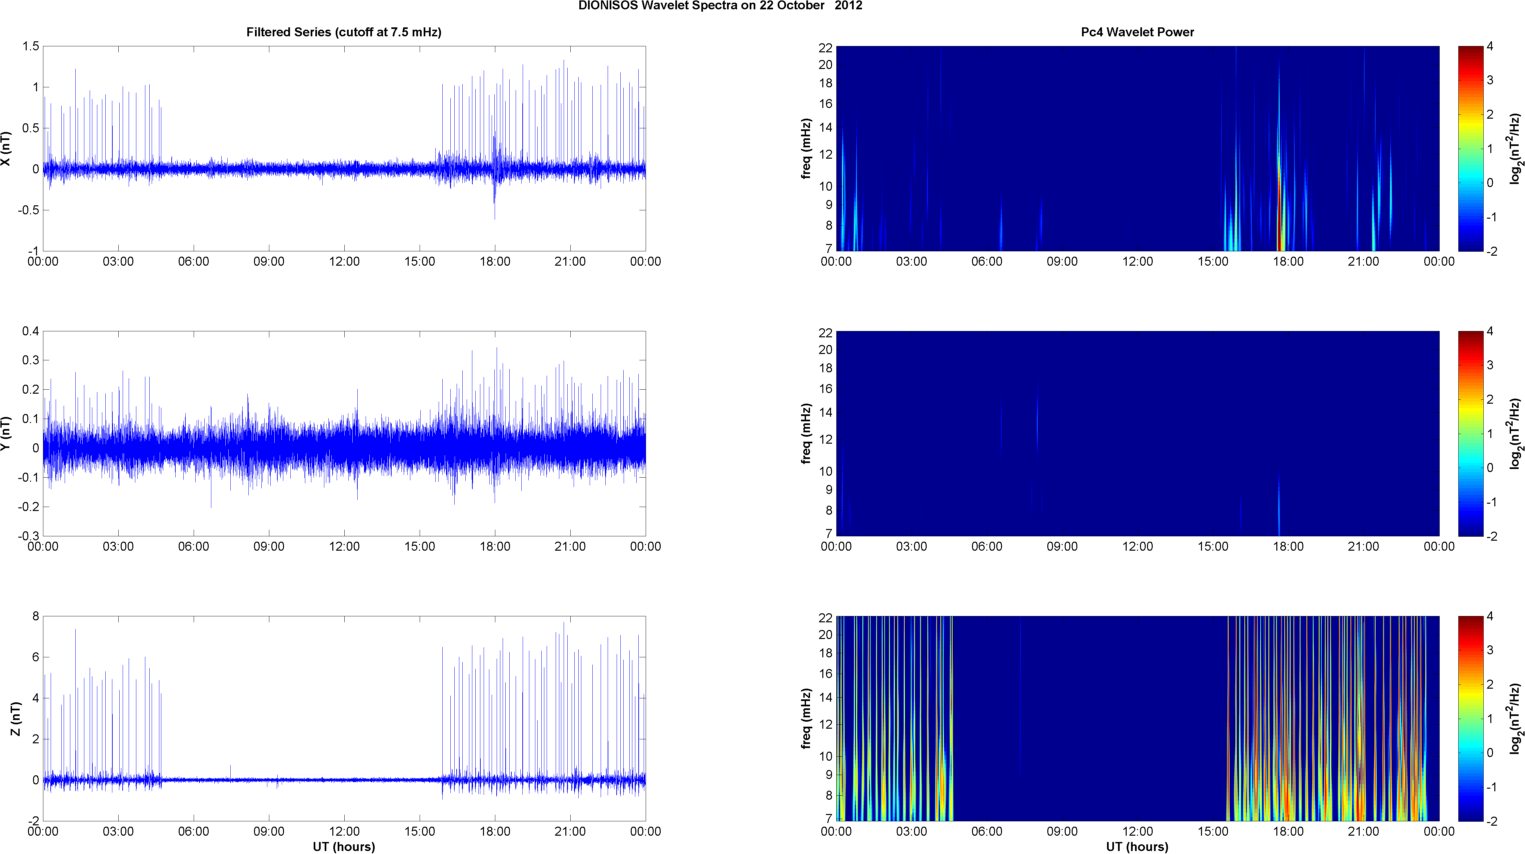Select the Filtered Series plot title
This screenshot has height=854, width=1525.
344,32
